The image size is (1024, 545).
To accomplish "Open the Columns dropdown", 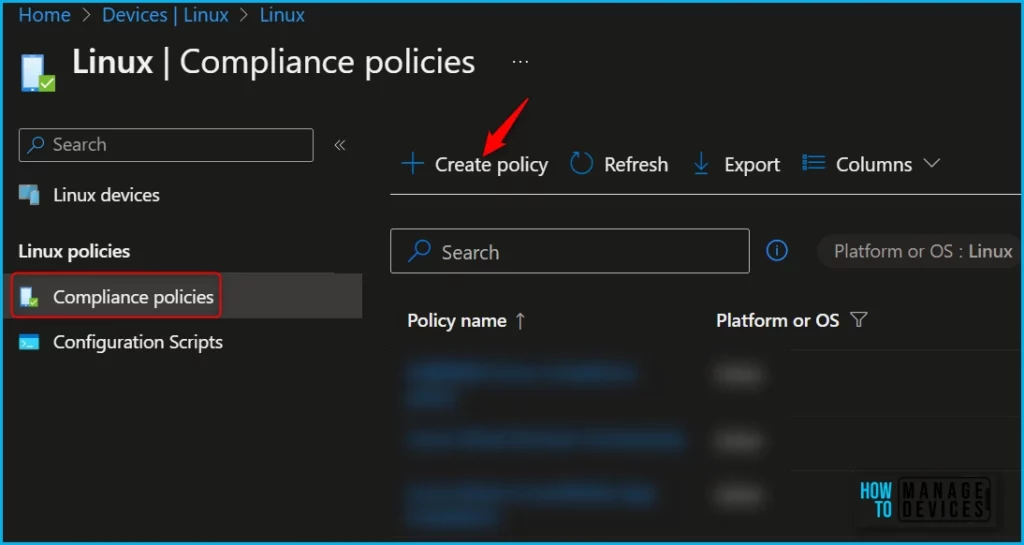I will [x=871, y=164].
